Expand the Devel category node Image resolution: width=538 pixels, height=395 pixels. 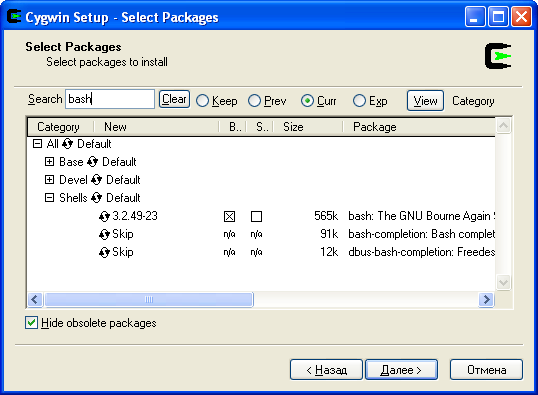[x=49, y=179]
